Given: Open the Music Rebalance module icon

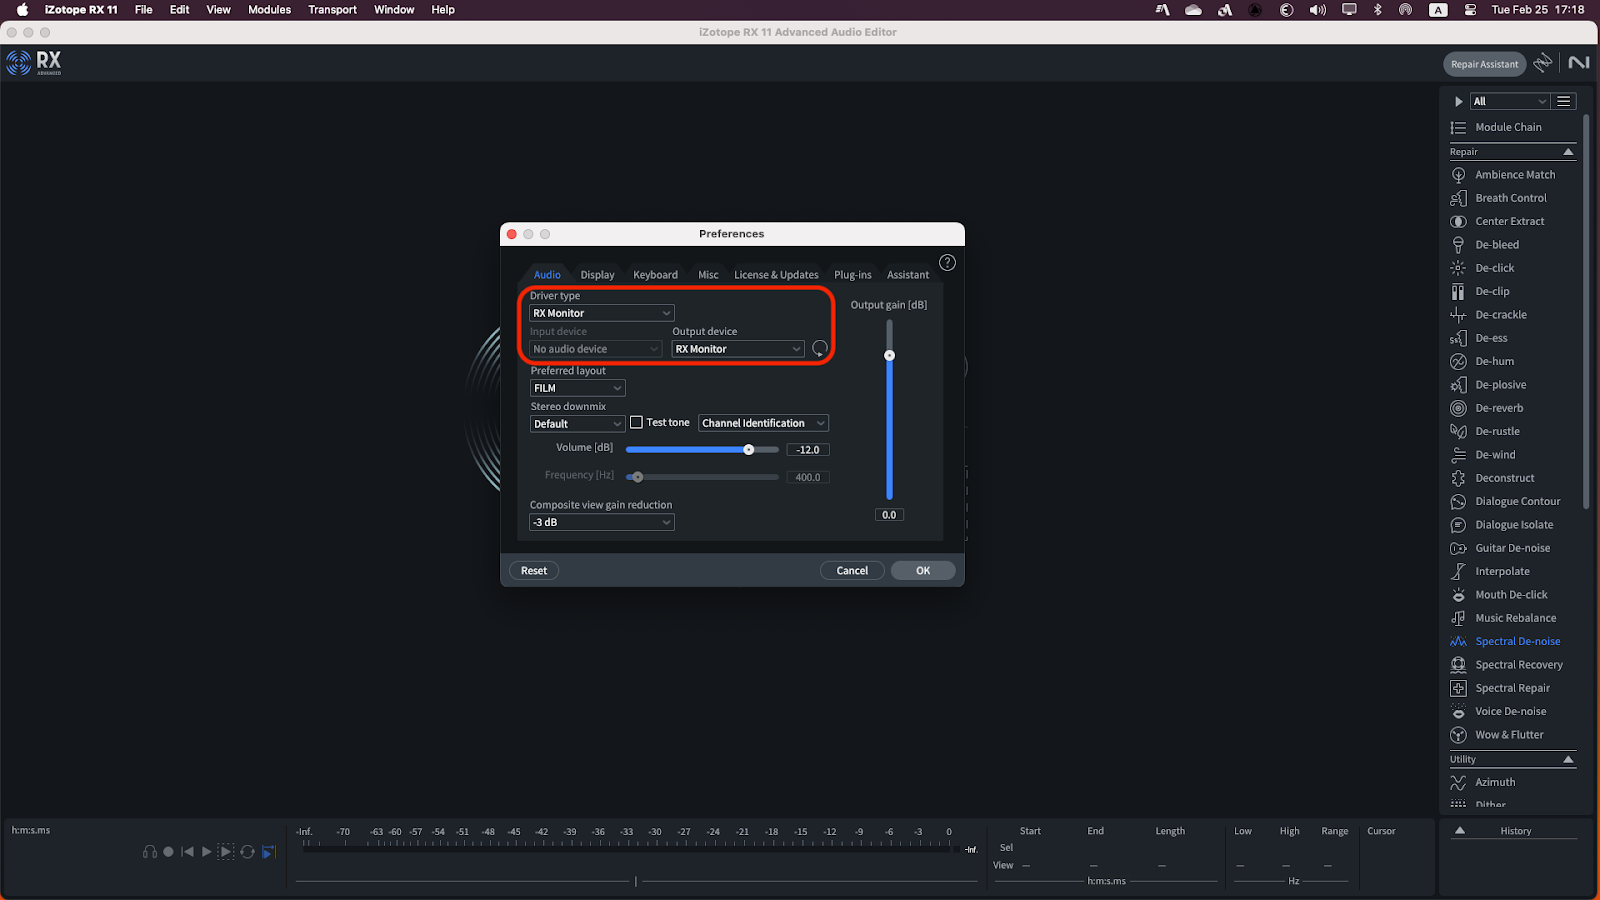Looking at the screenshot, I should point(1458,618).
